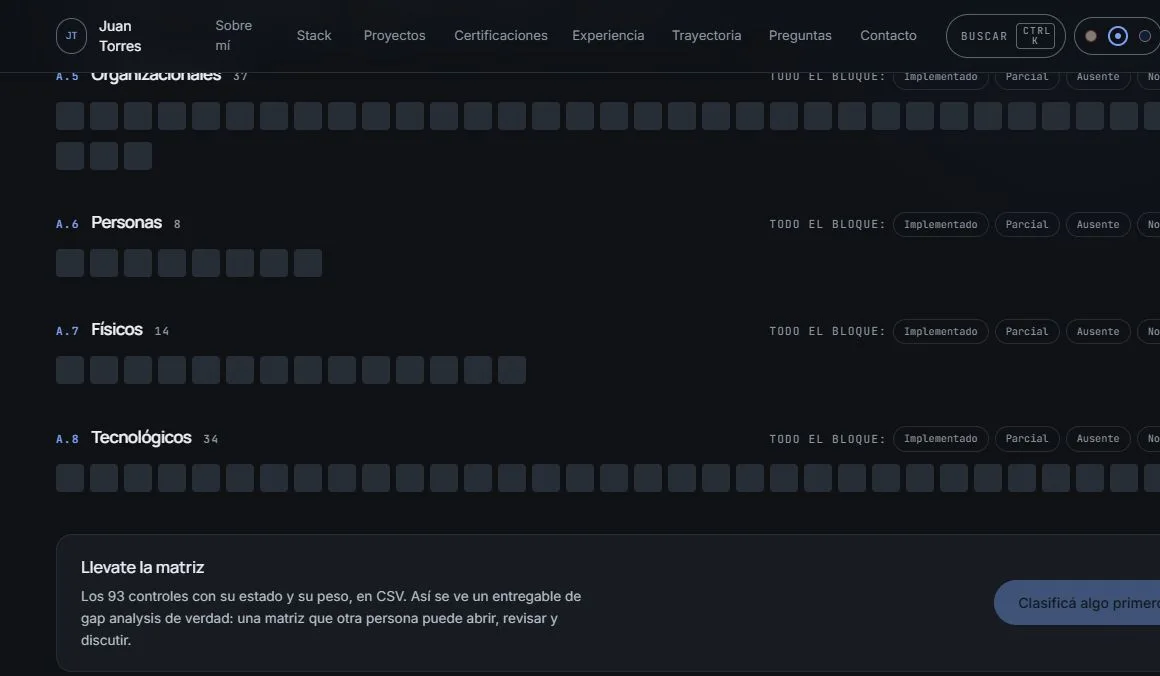
Task: Navigate to Proyectos
Action: pyautogui.click(x=394, y=36)
